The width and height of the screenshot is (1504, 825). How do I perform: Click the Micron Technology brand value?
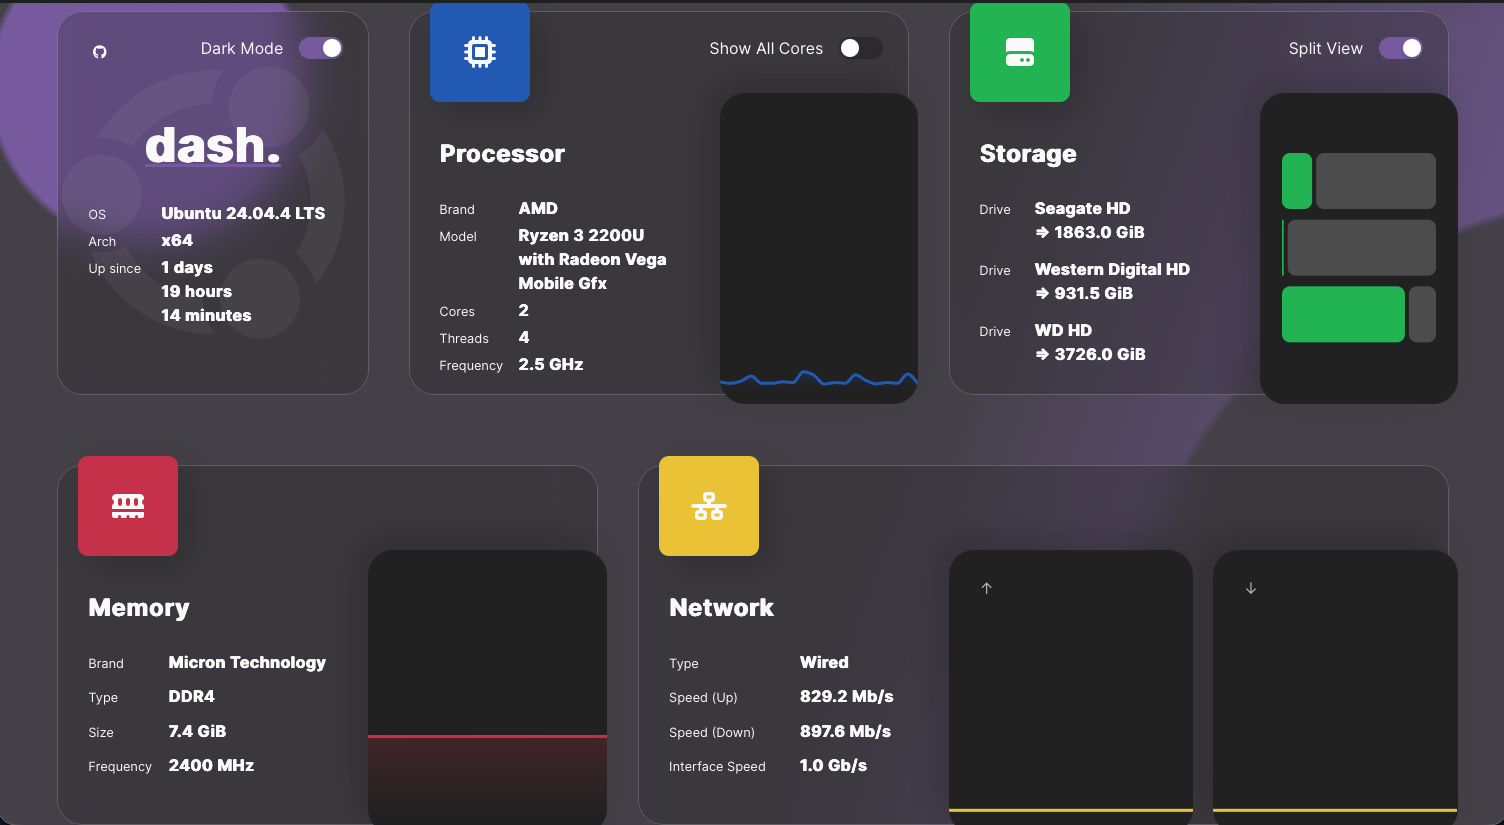click(247, 662)
